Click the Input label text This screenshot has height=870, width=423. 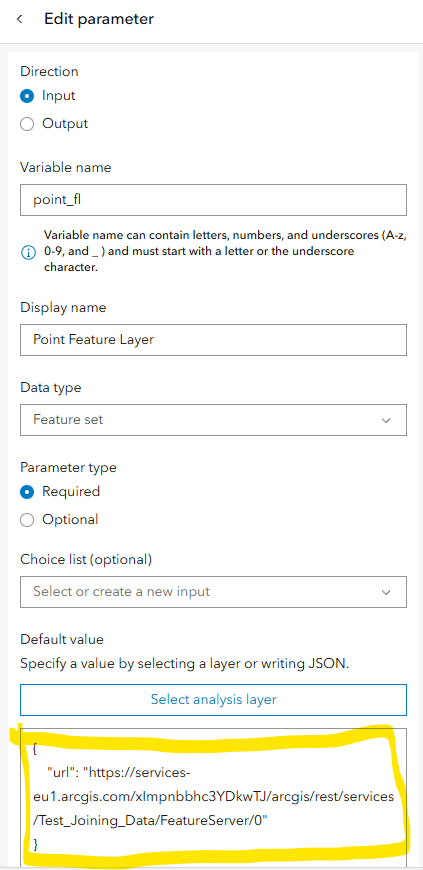[58, 96]
